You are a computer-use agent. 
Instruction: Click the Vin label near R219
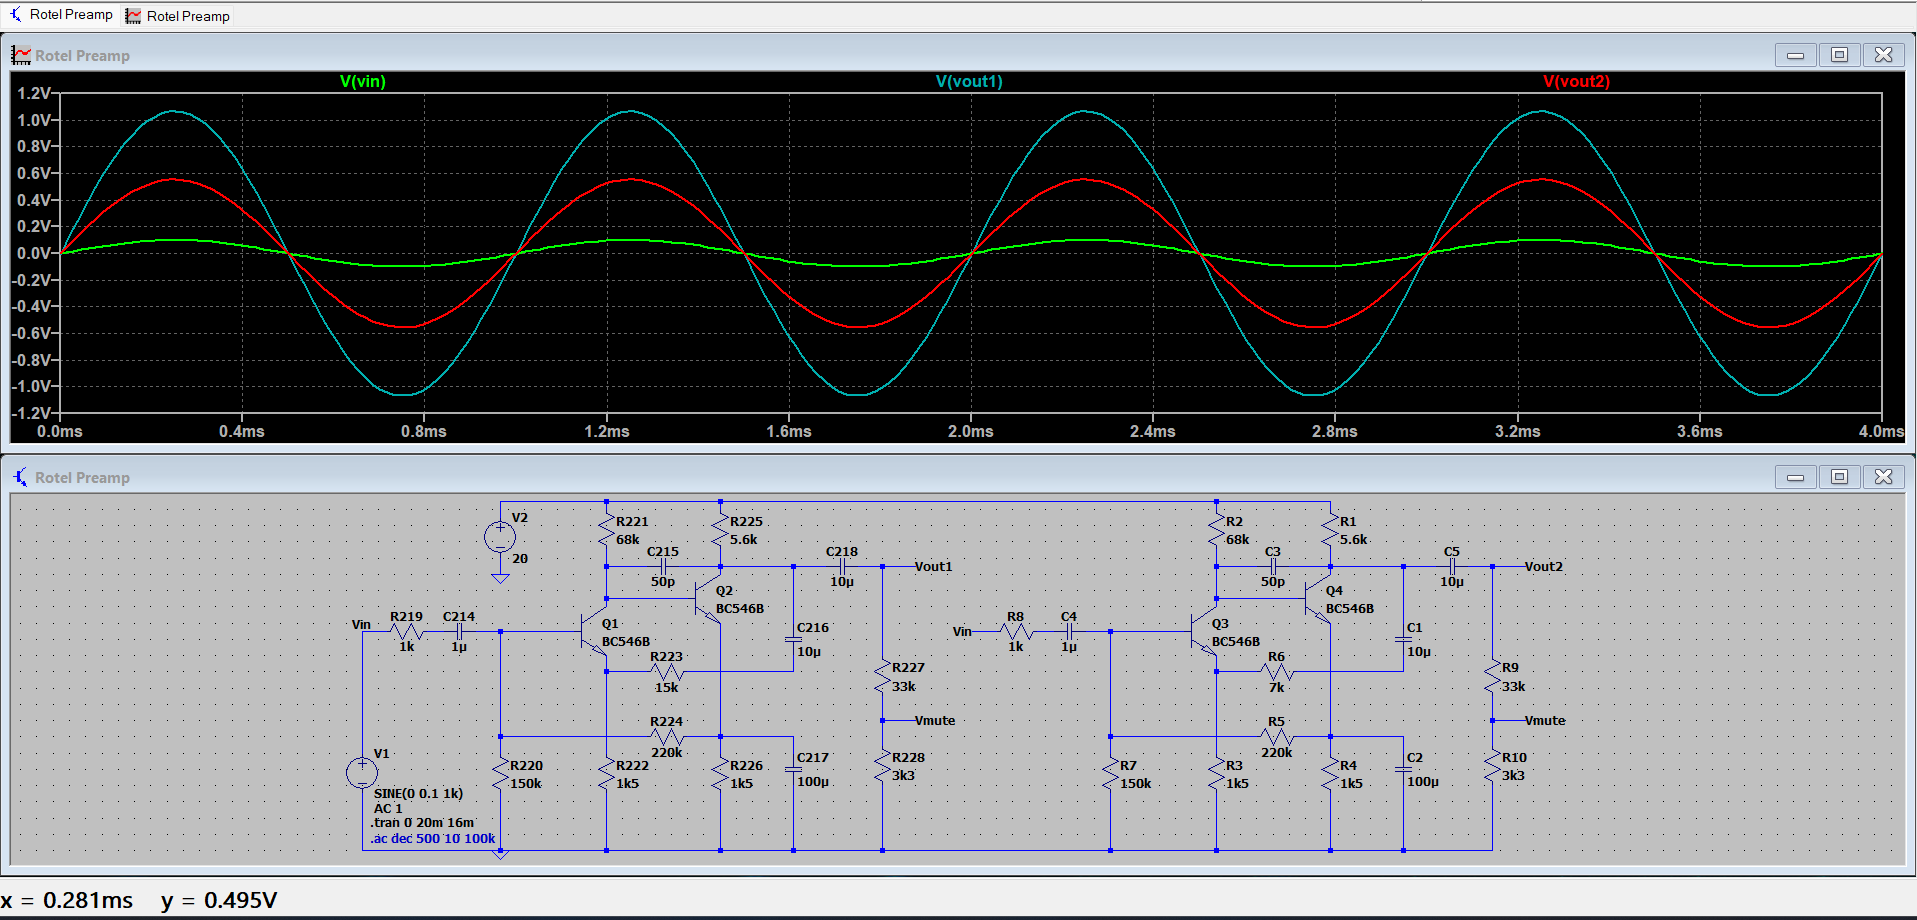click(361, 624)
